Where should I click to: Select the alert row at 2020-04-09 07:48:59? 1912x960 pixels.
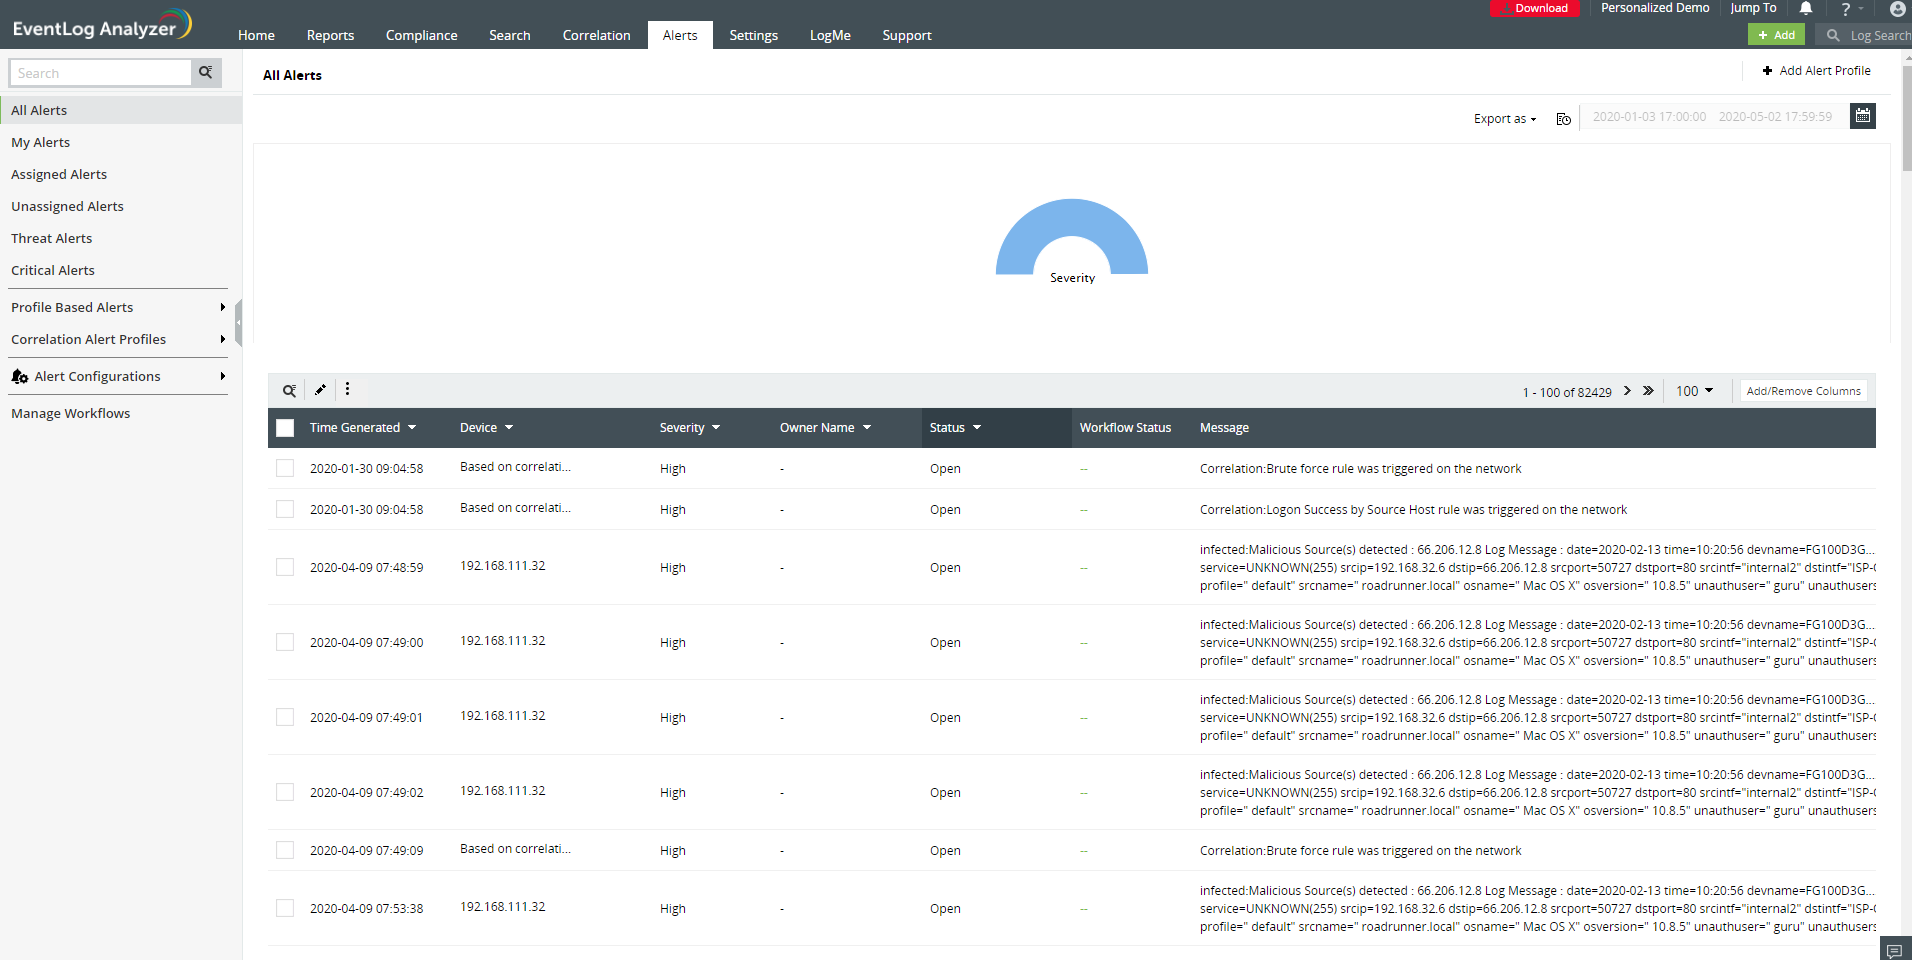coord(285,567)
